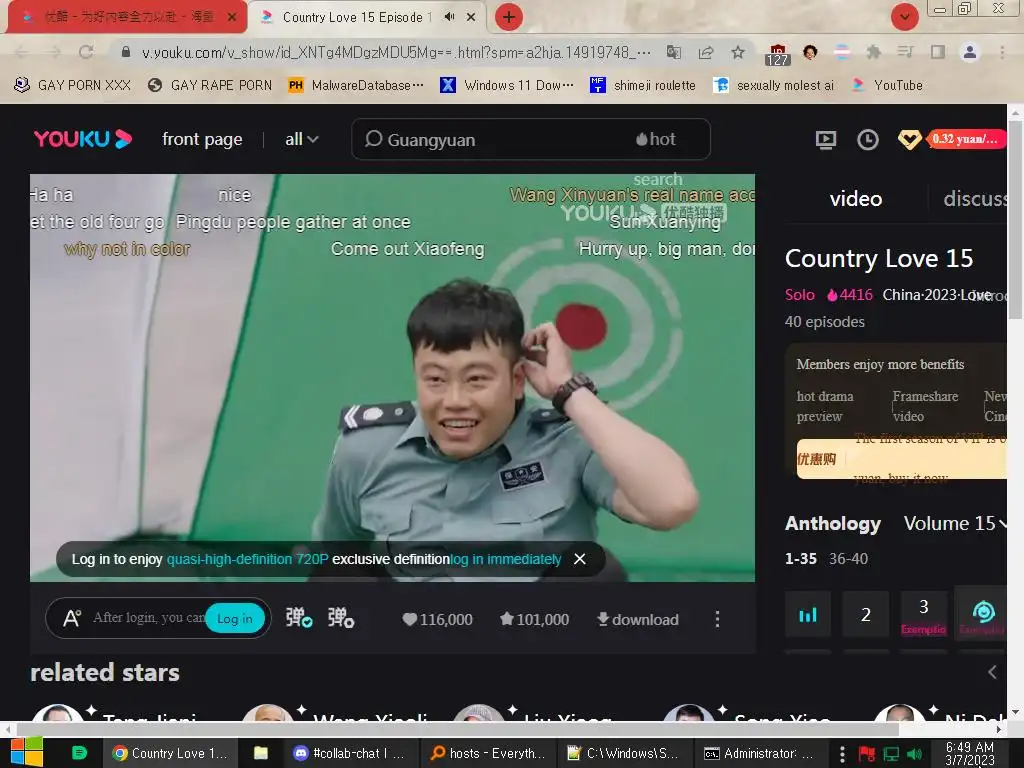Open Windows 11 Dow... bookmark
This screenshot has width=1024, height=768.
click(x=507, y=85)
